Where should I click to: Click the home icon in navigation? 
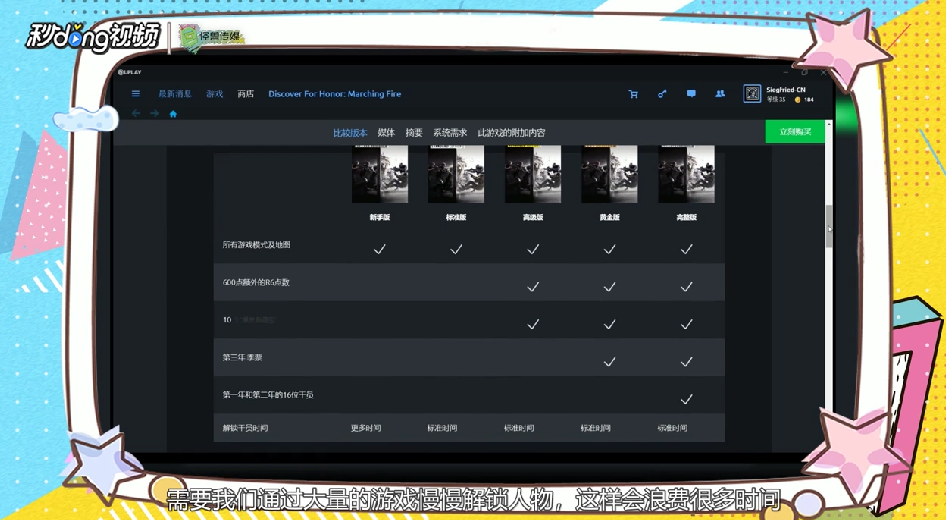point(173,113)
